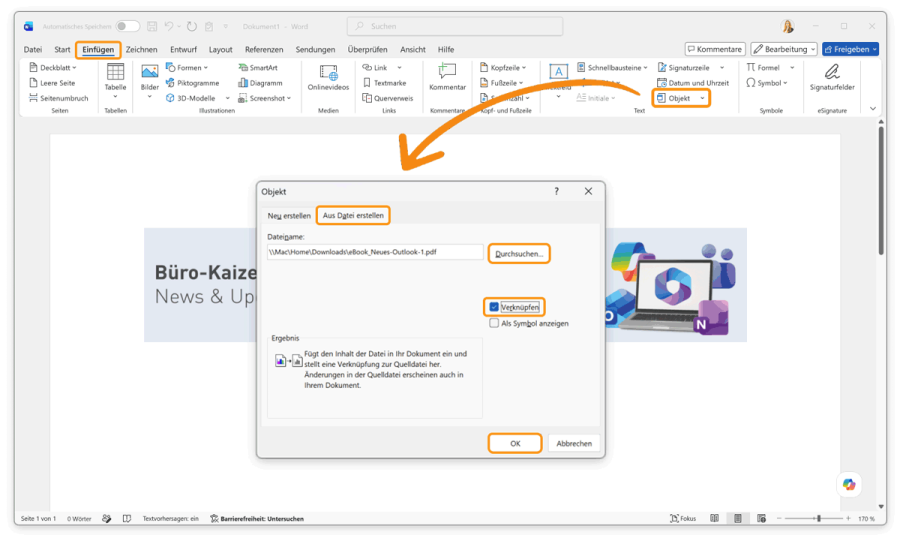Open the Copilot floating button
Viewport: 900px width, 541px height.
click(x=849, y=485)
